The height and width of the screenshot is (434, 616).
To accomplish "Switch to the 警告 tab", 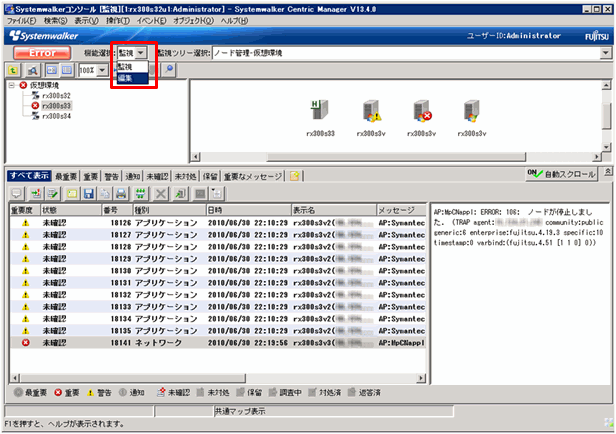I will [112, 176].
